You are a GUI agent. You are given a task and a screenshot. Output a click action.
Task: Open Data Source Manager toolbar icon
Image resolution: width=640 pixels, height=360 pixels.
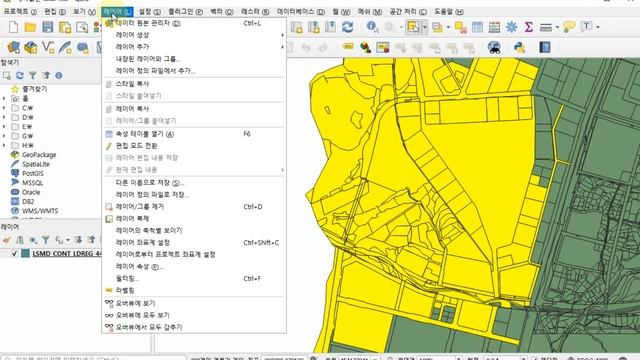pos(13,47)
